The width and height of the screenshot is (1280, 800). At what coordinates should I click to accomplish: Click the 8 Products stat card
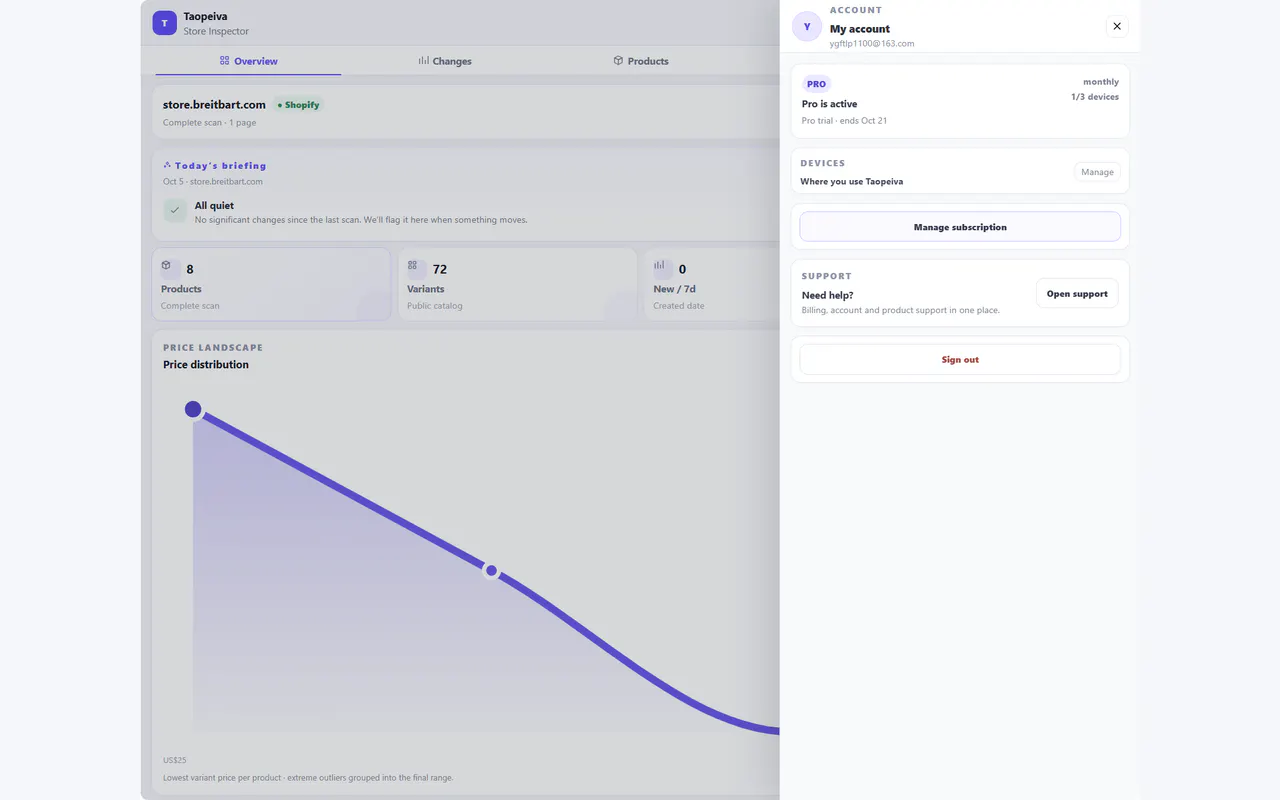271,285
